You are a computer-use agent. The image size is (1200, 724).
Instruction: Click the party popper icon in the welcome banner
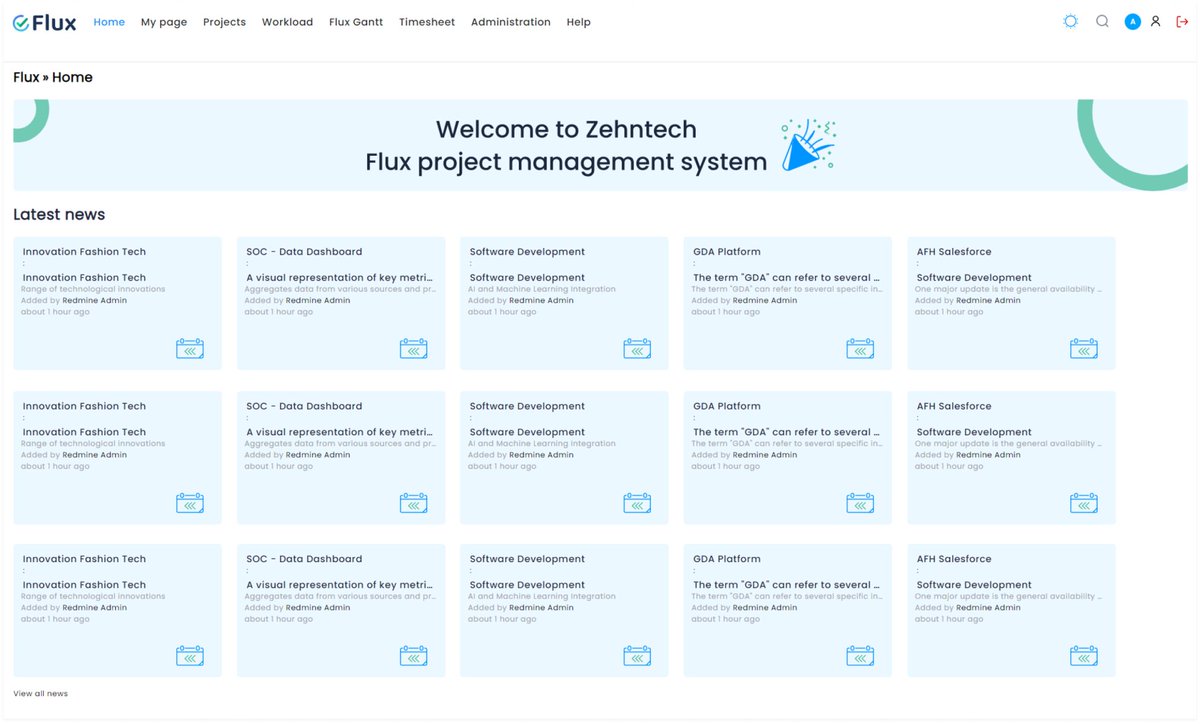tap(808, 145)
